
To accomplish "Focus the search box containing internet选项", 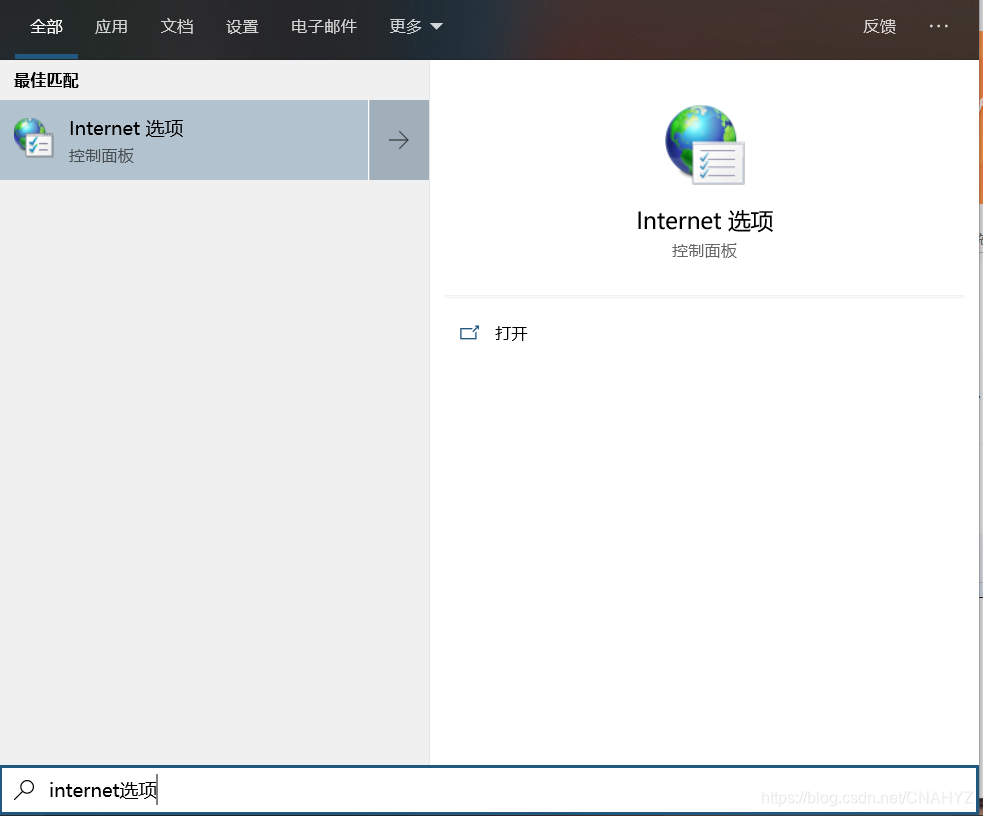I will click(489, 790).
